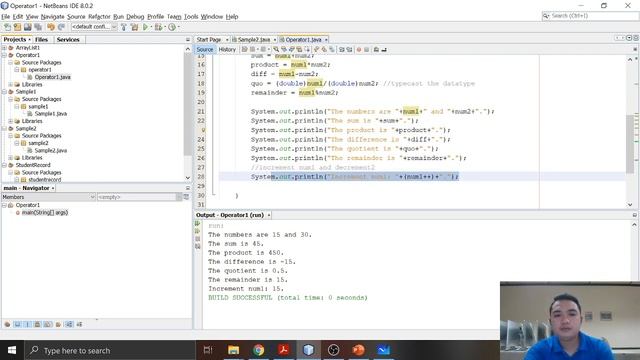This screenshot has height=360, width=640.
Task: Run the project with green play icon
Action: [145, 27]
